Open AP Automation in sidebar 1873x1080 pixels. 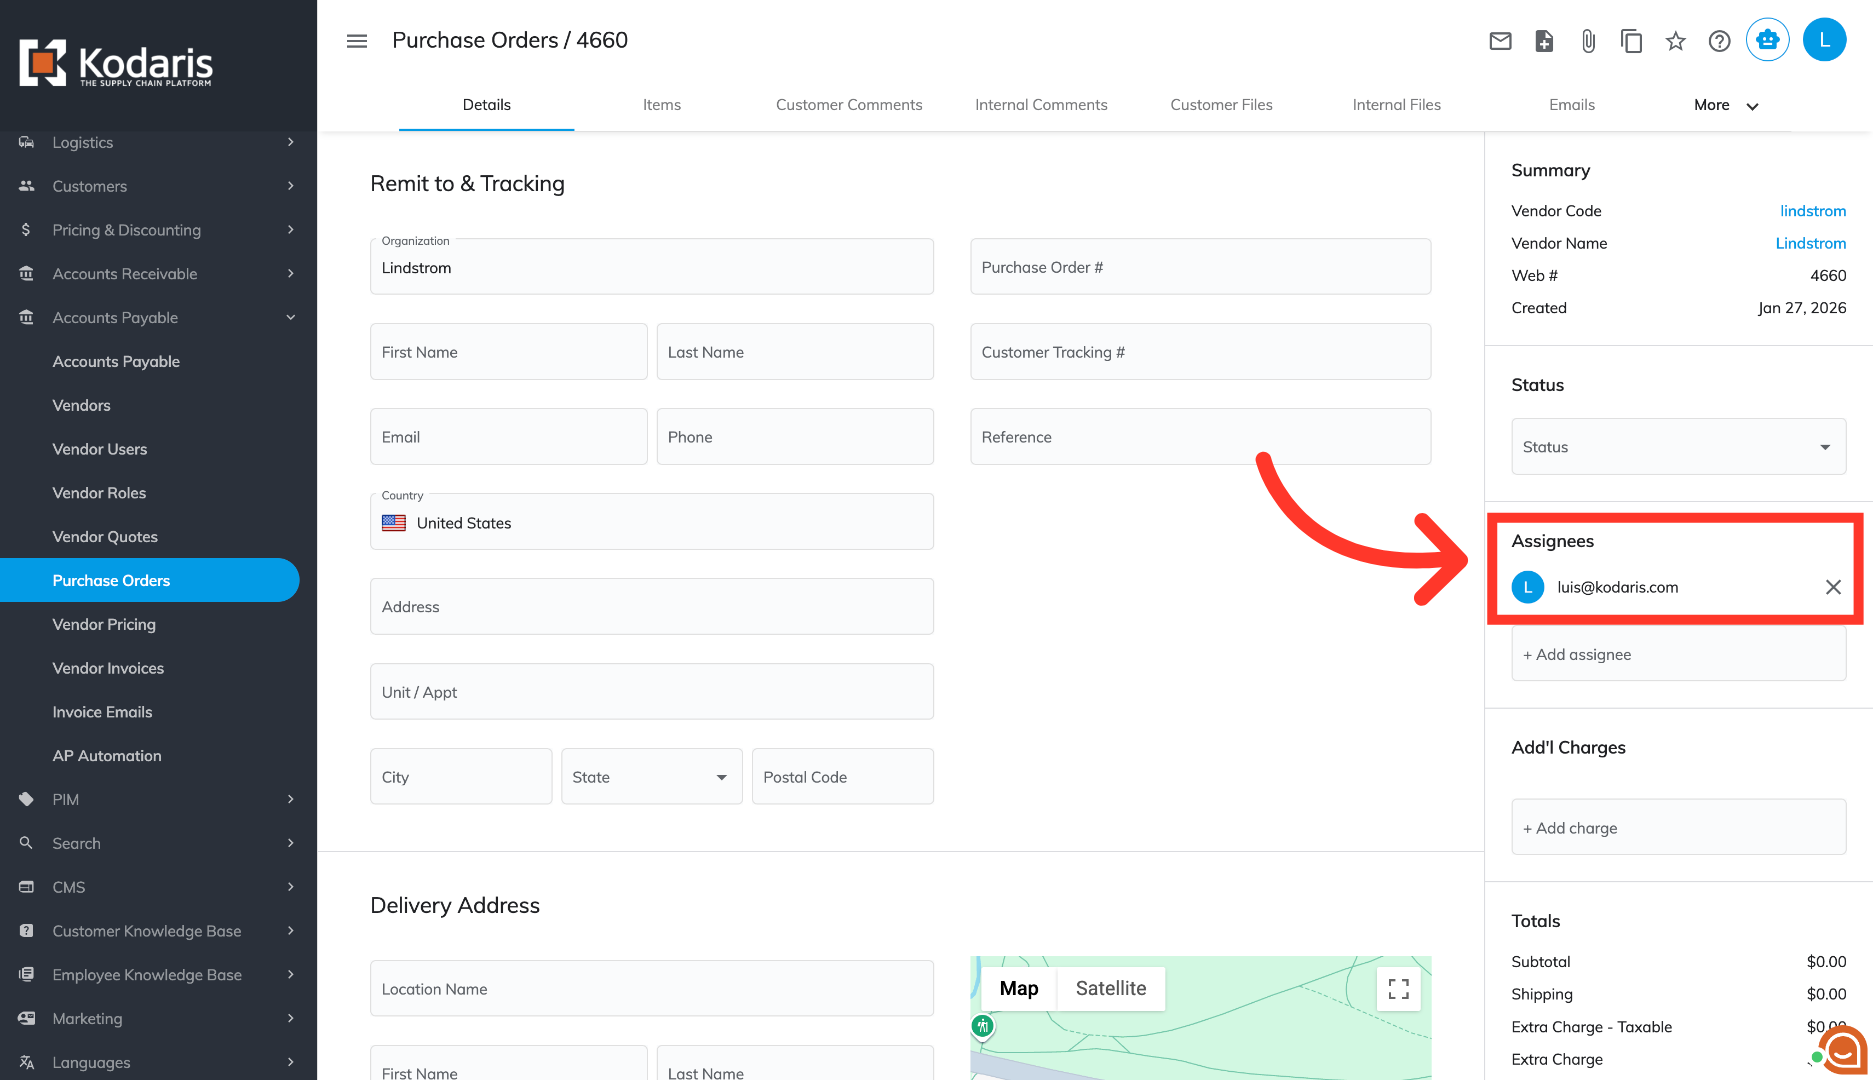107,756
